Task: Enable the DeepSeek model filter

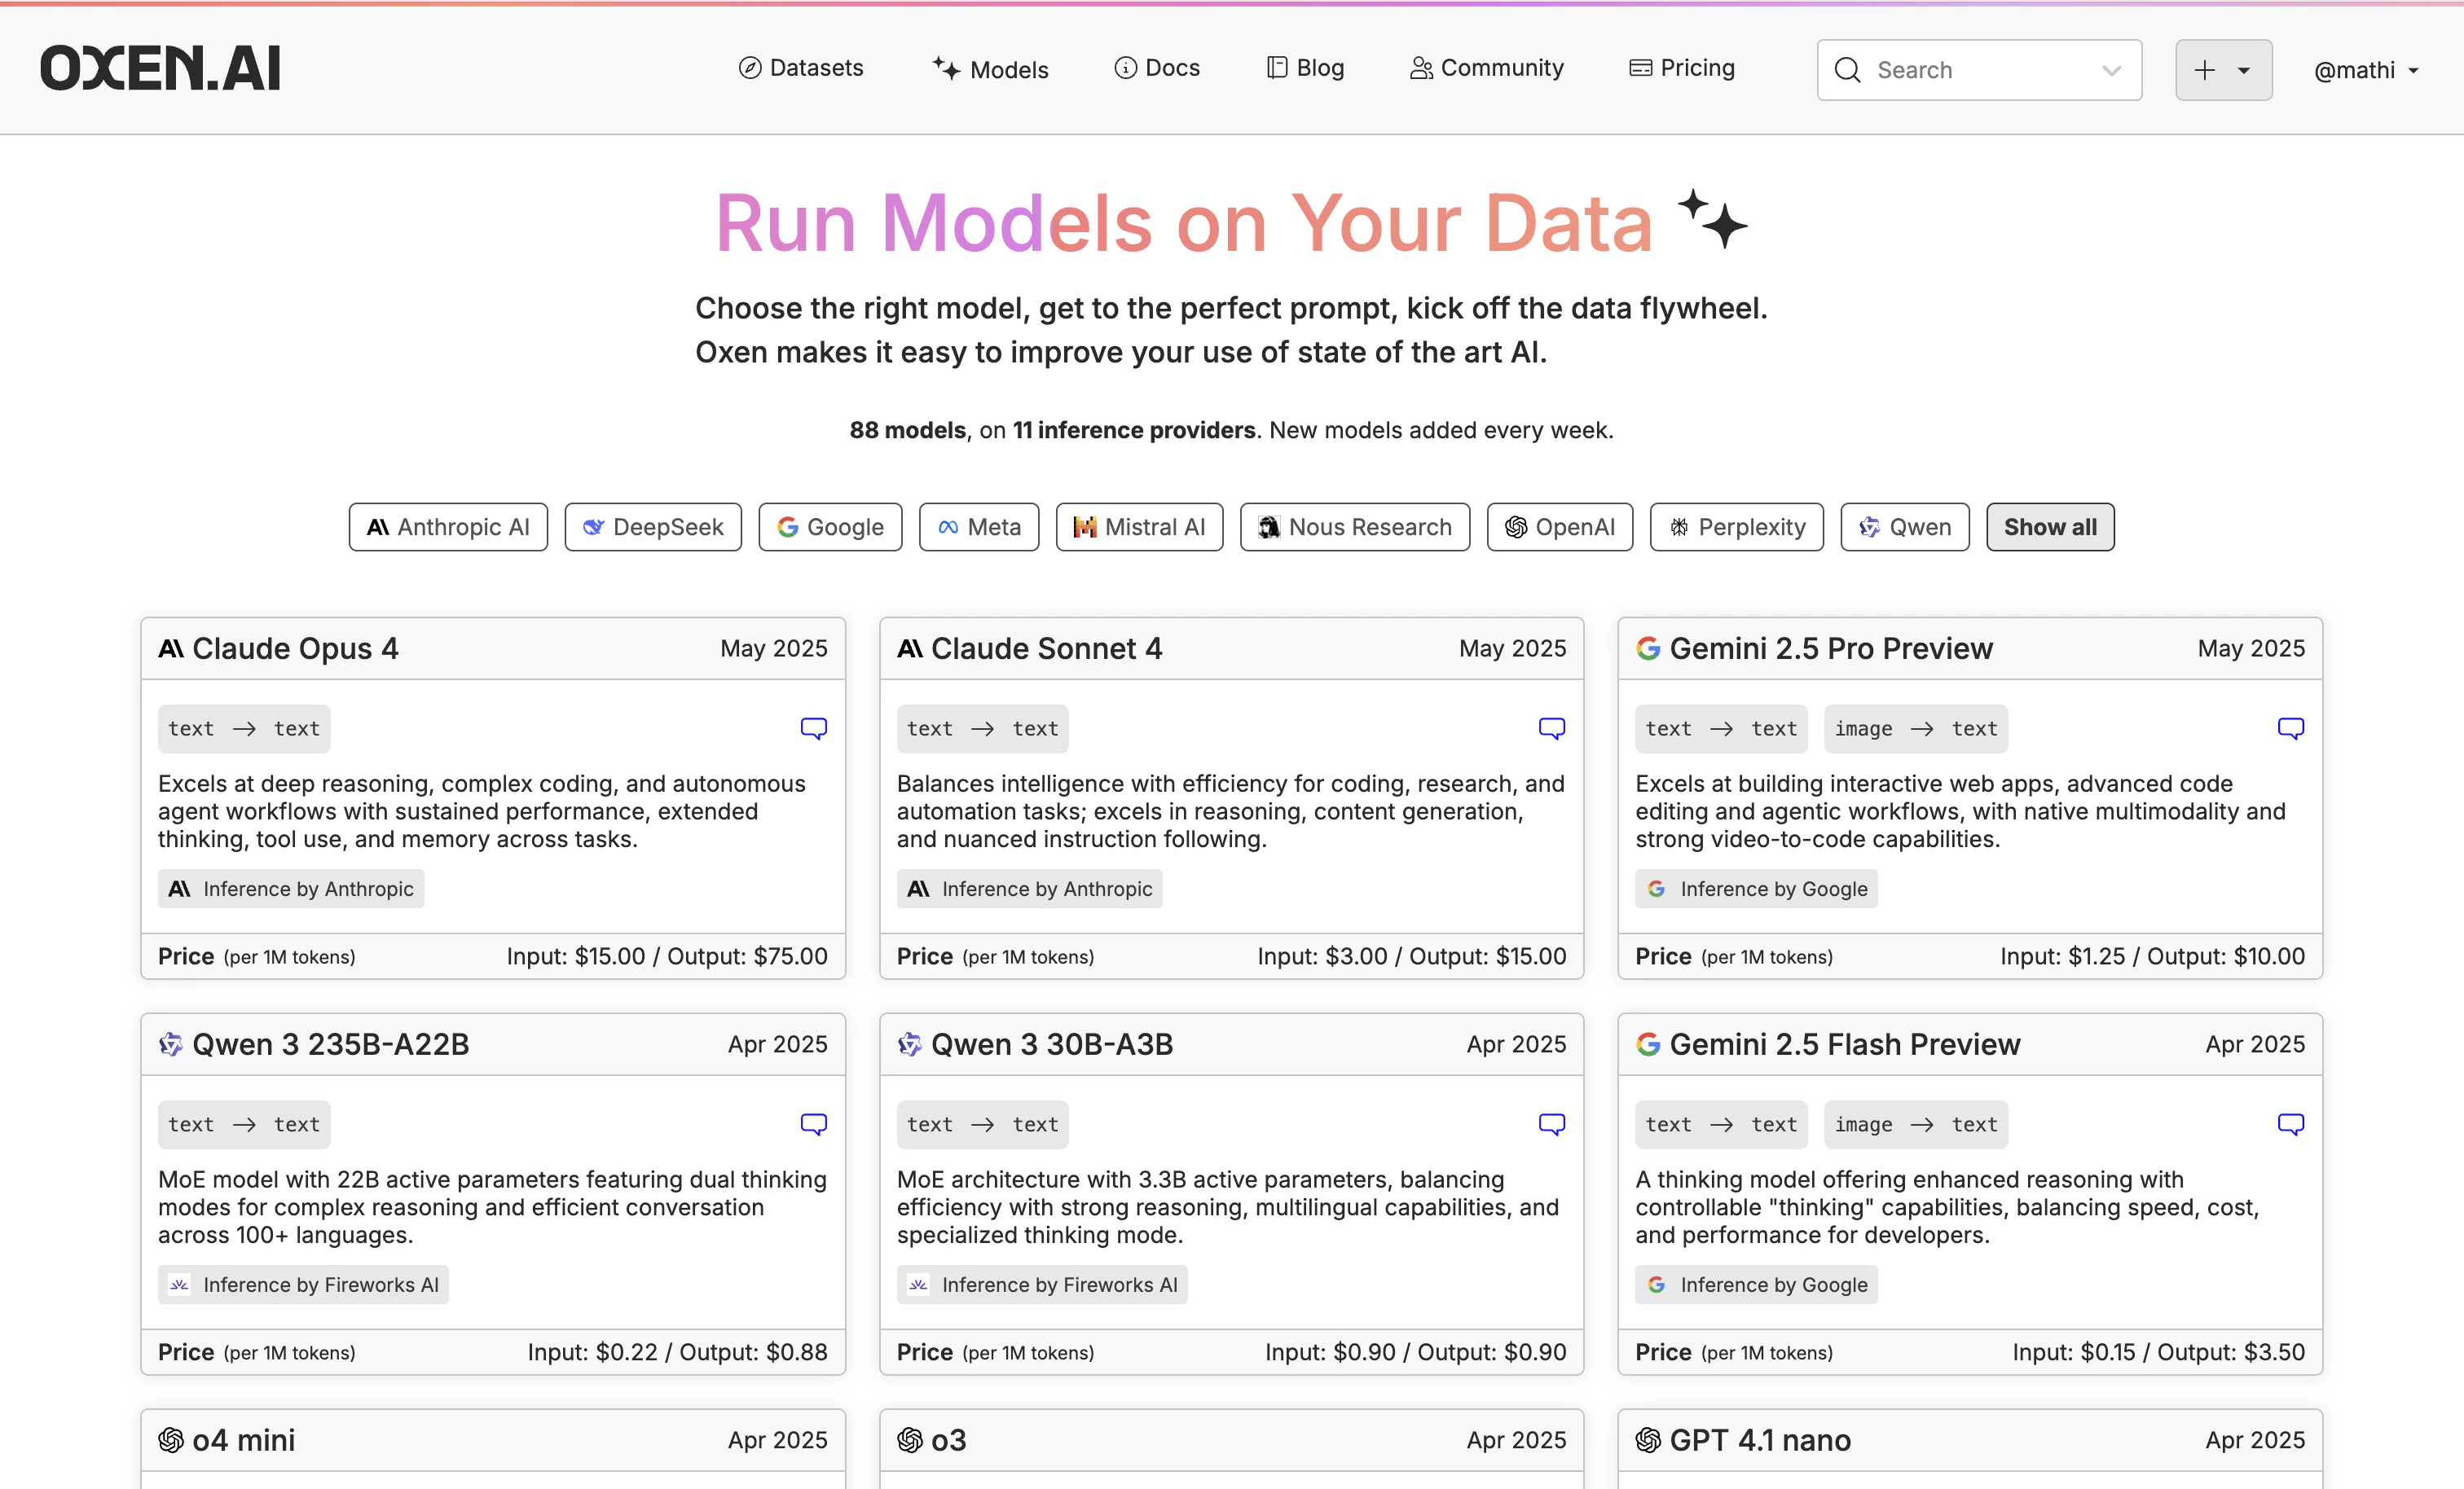Action: (x=652, y=527)
